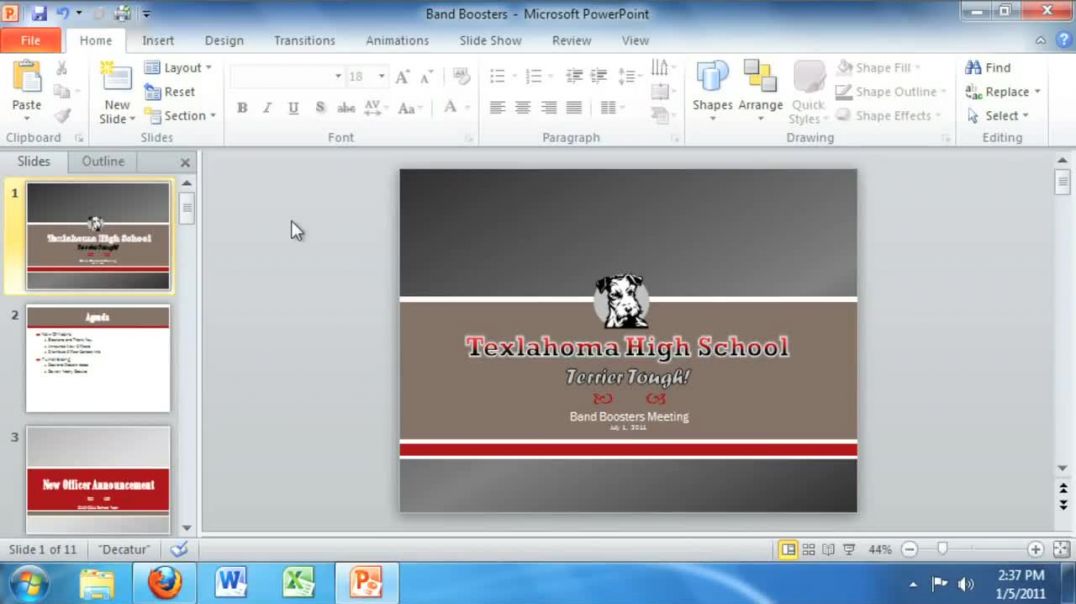1076x604 pixels.
Task: Switch to the Review tab
Action: point(572,40)
